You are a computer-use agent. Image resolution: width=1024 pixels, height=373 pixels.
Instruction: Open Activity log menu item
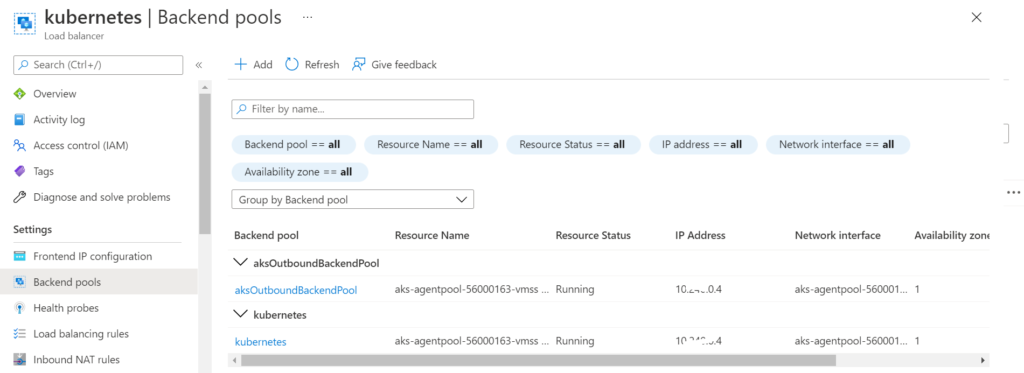point(59,120)
